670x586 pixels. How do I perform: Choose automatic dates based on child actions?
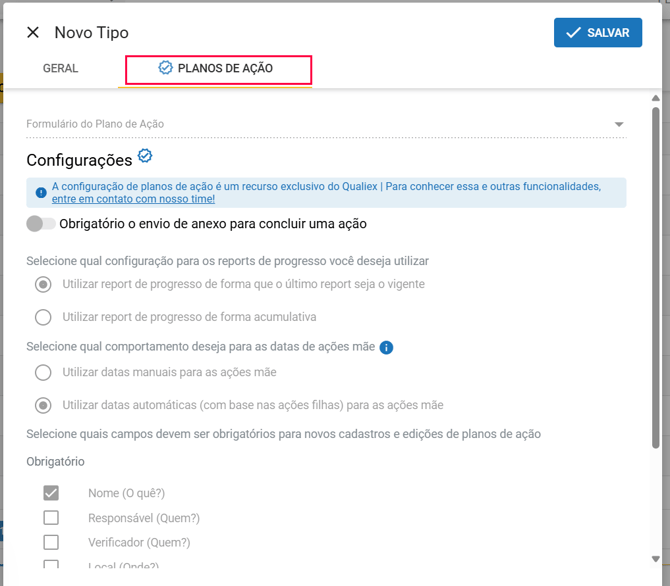(43, 405)
